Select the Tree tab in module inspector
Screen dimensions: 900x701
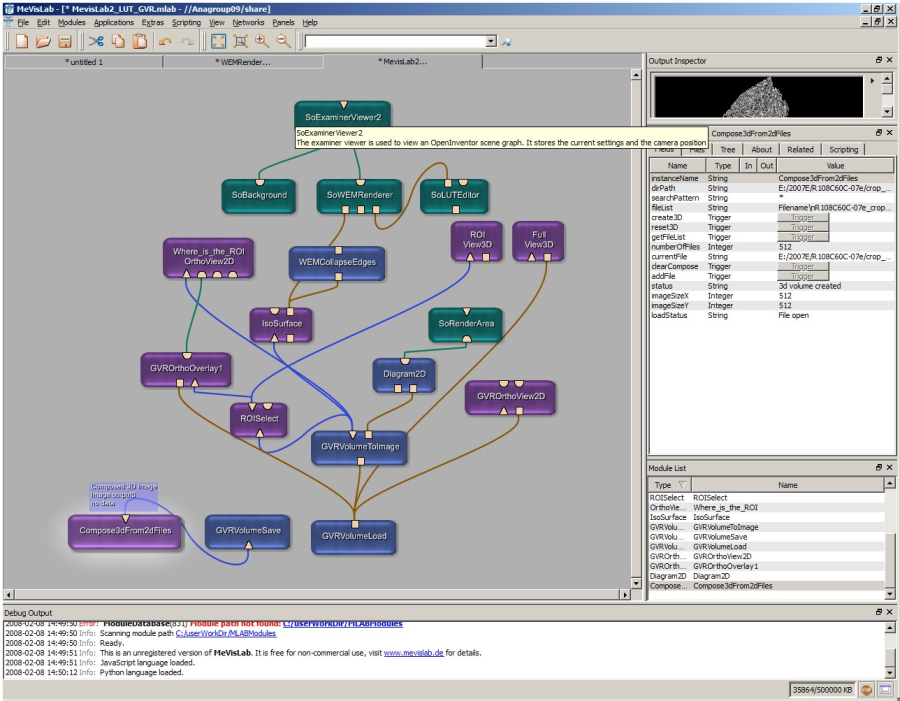727,149
